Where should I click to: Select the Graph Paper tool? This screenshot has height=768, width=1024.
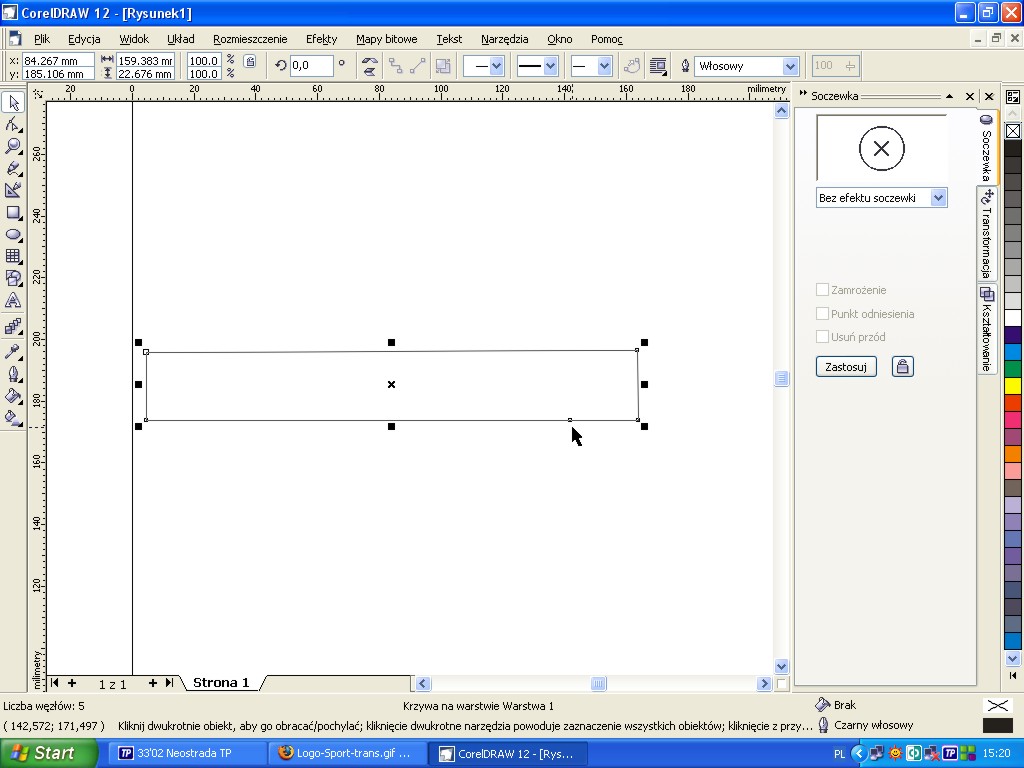[13, 256]
